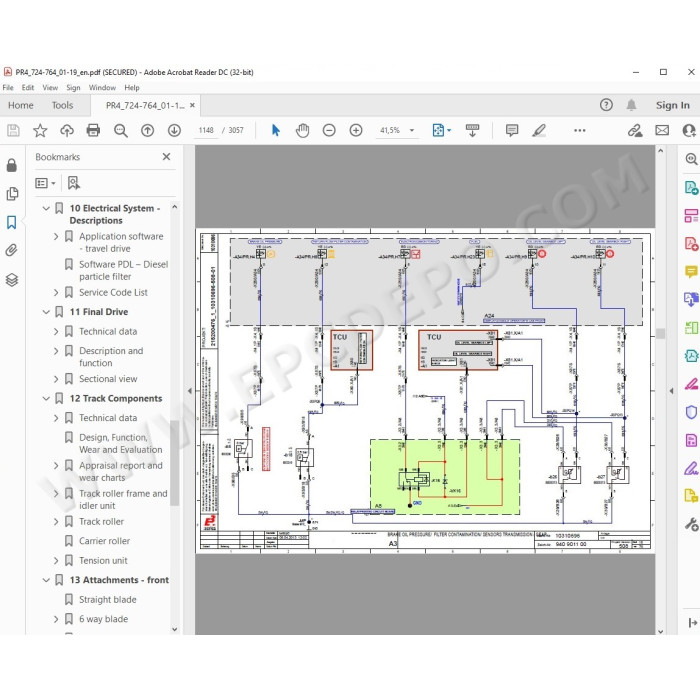Open notifications bell
The image size is (700, 700).
pos(631,105)
